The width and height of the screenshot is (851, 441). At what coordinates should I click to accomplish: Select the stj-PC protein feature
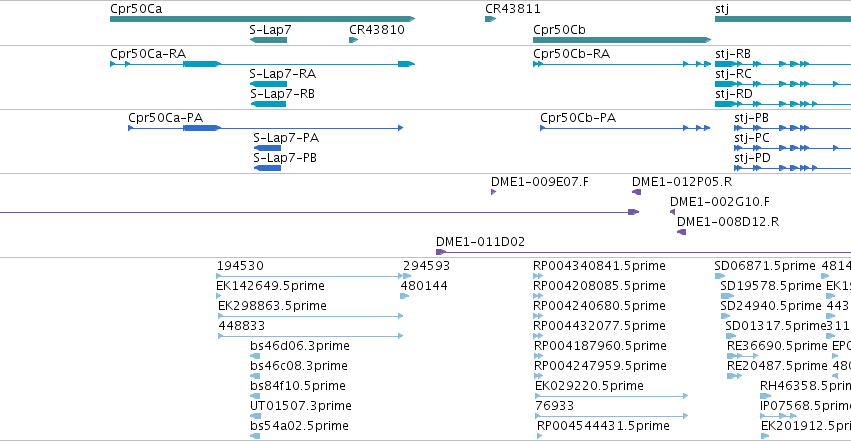pyautogui.click(x=792, y=148)
